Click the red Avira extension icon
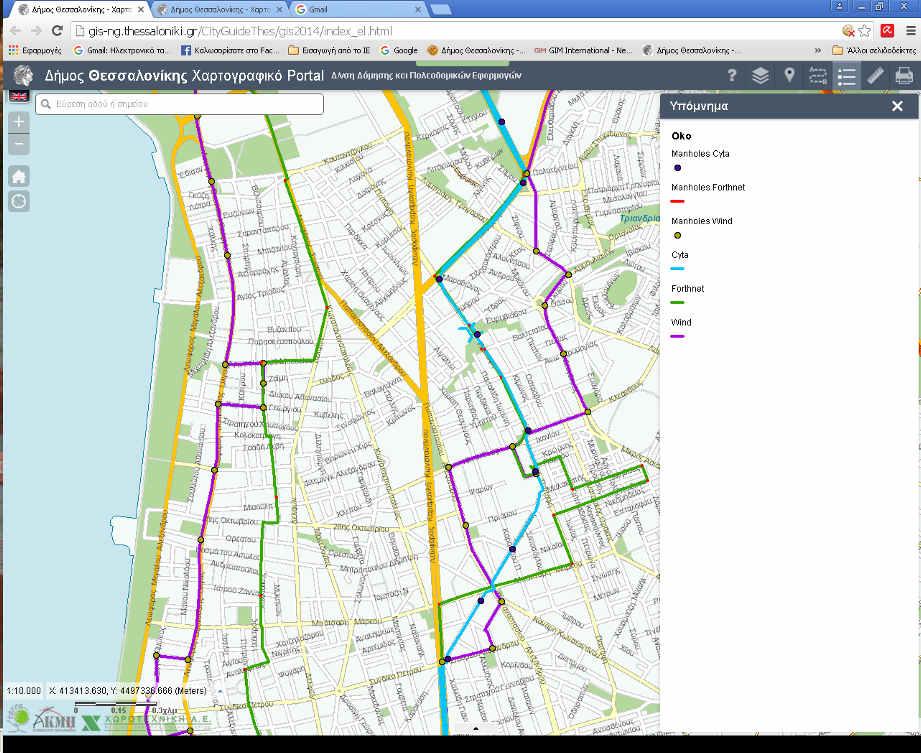Screen dimensions: 921x753 click(x=887, y=31)
